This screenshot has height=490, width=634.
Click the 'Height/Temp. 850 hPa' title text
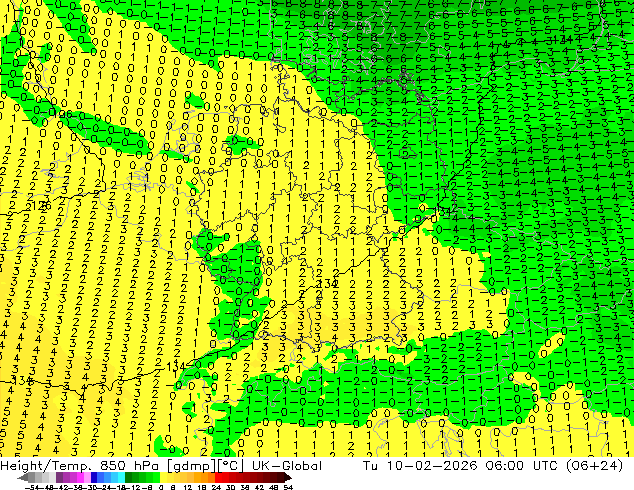click(80, 466)
